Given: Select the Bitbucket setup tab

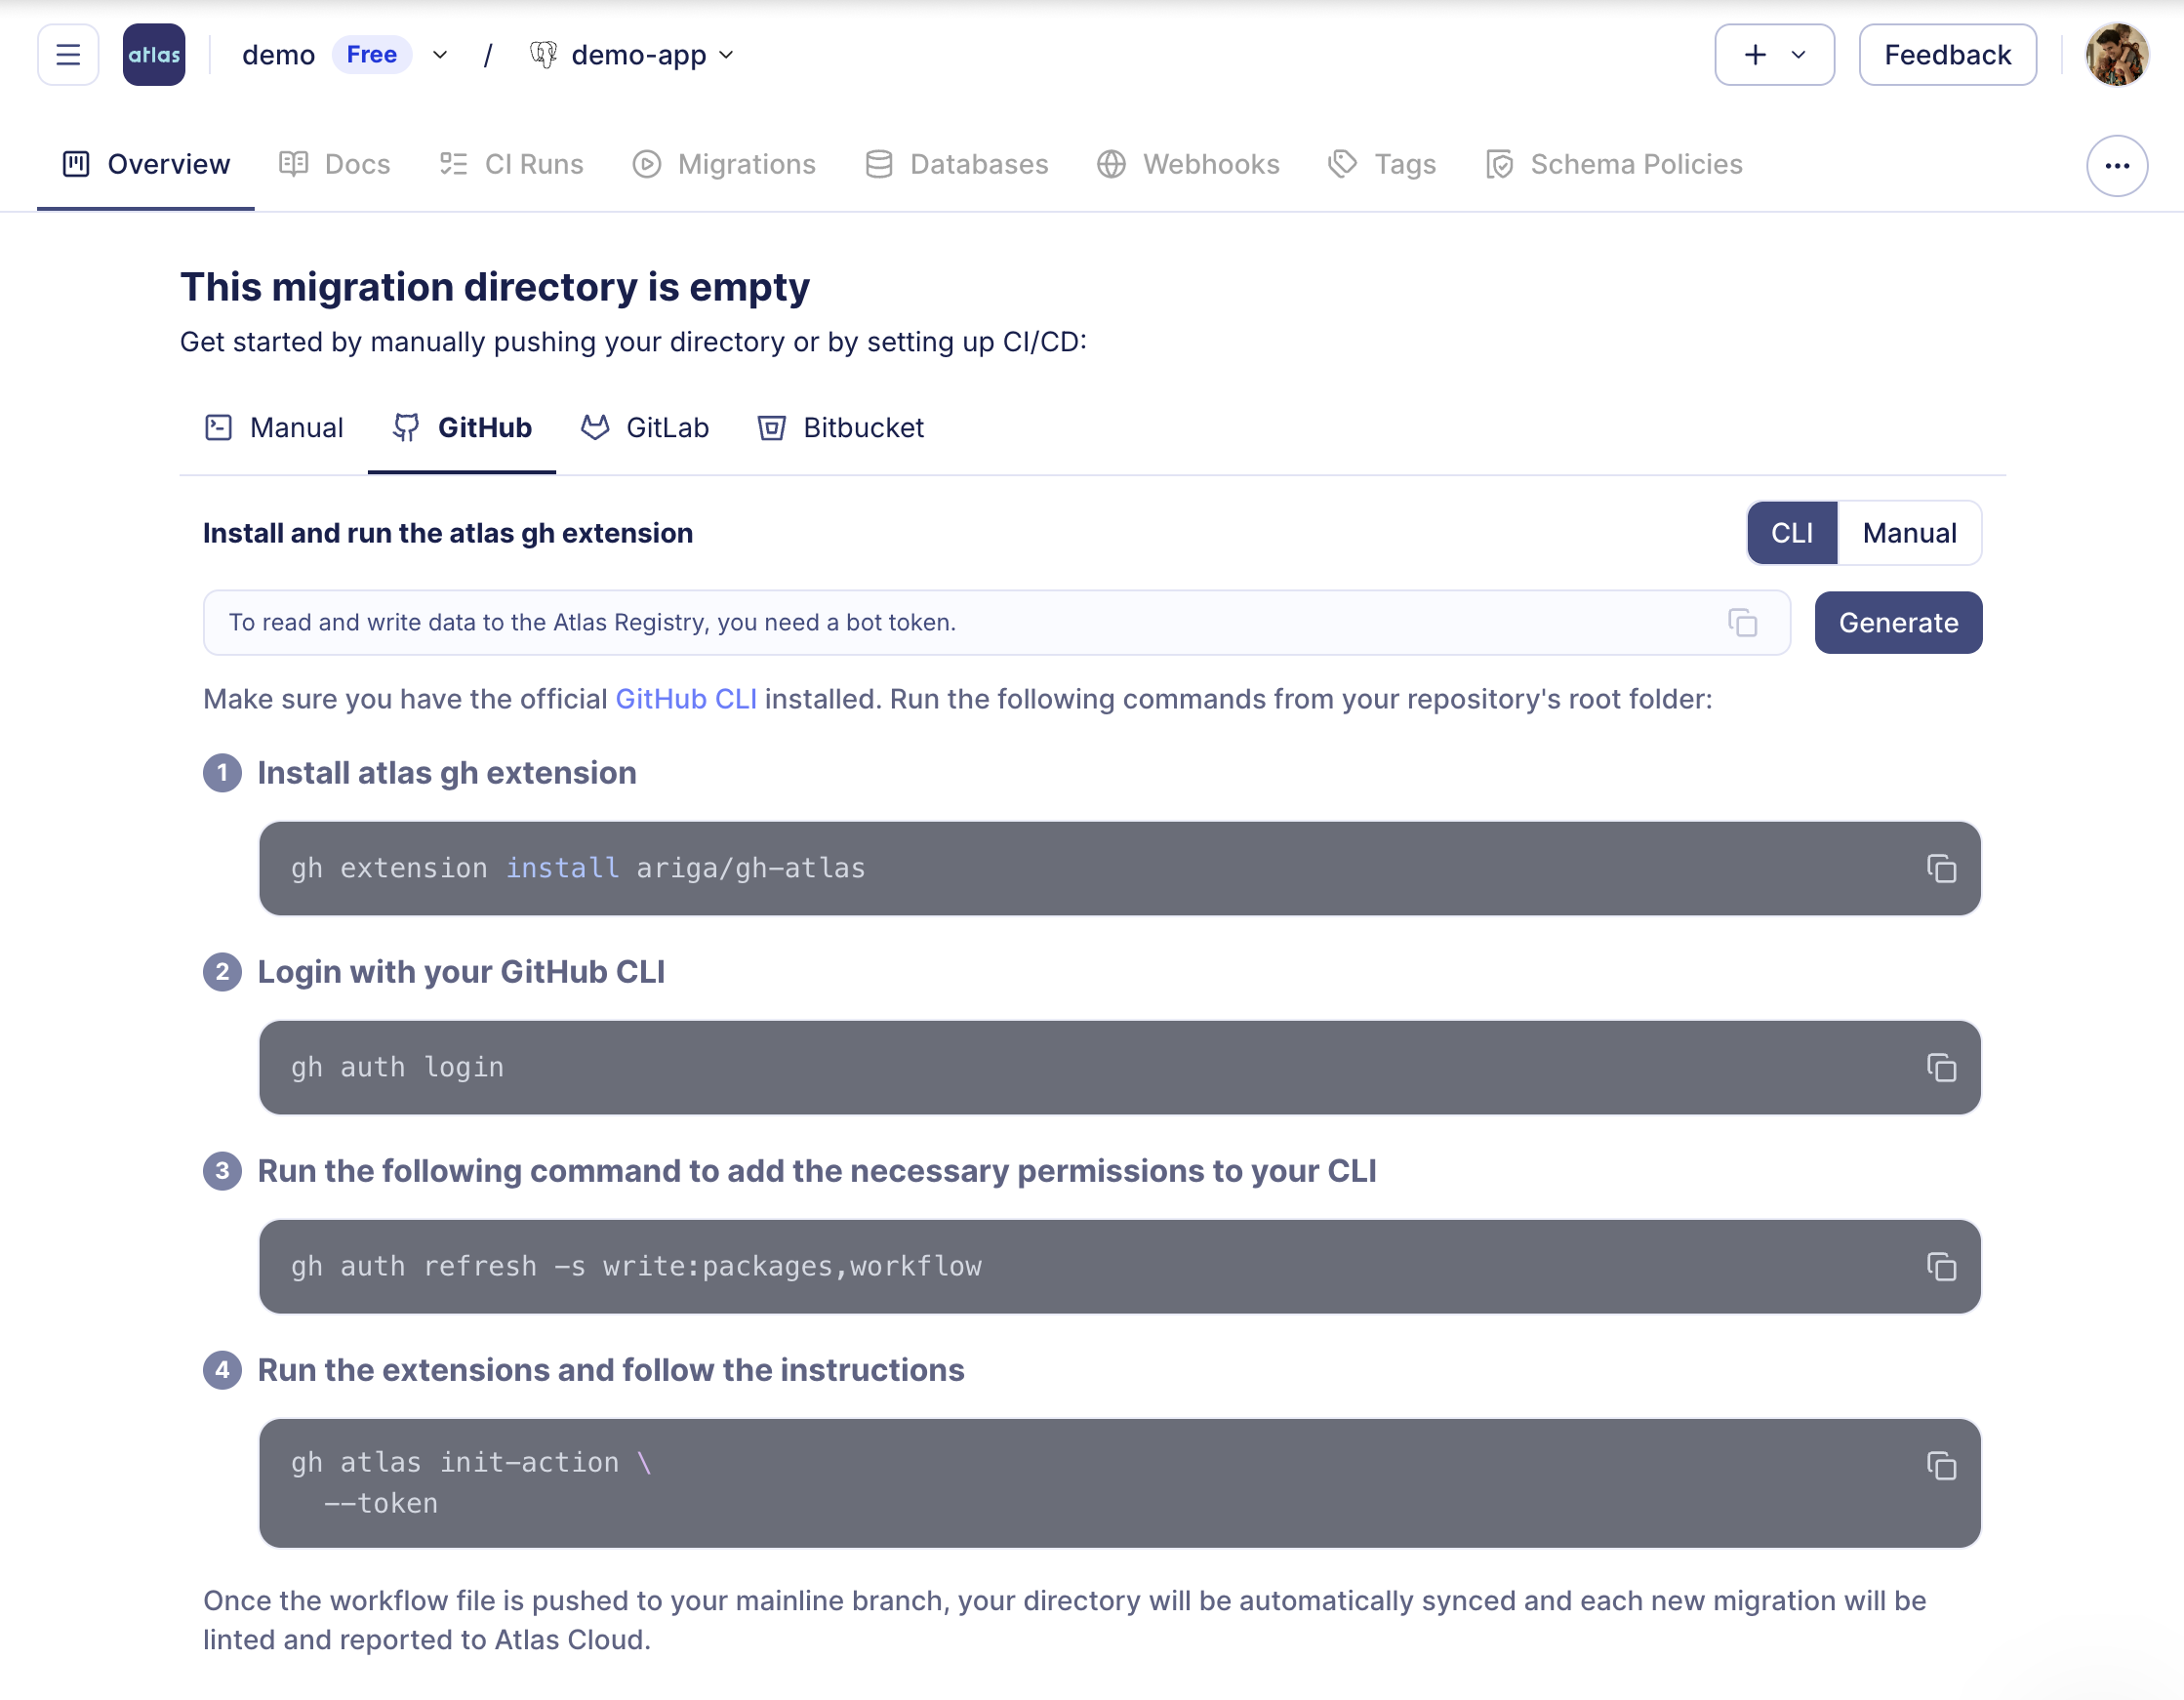Looking at the screenshot, I should [841, 428].
